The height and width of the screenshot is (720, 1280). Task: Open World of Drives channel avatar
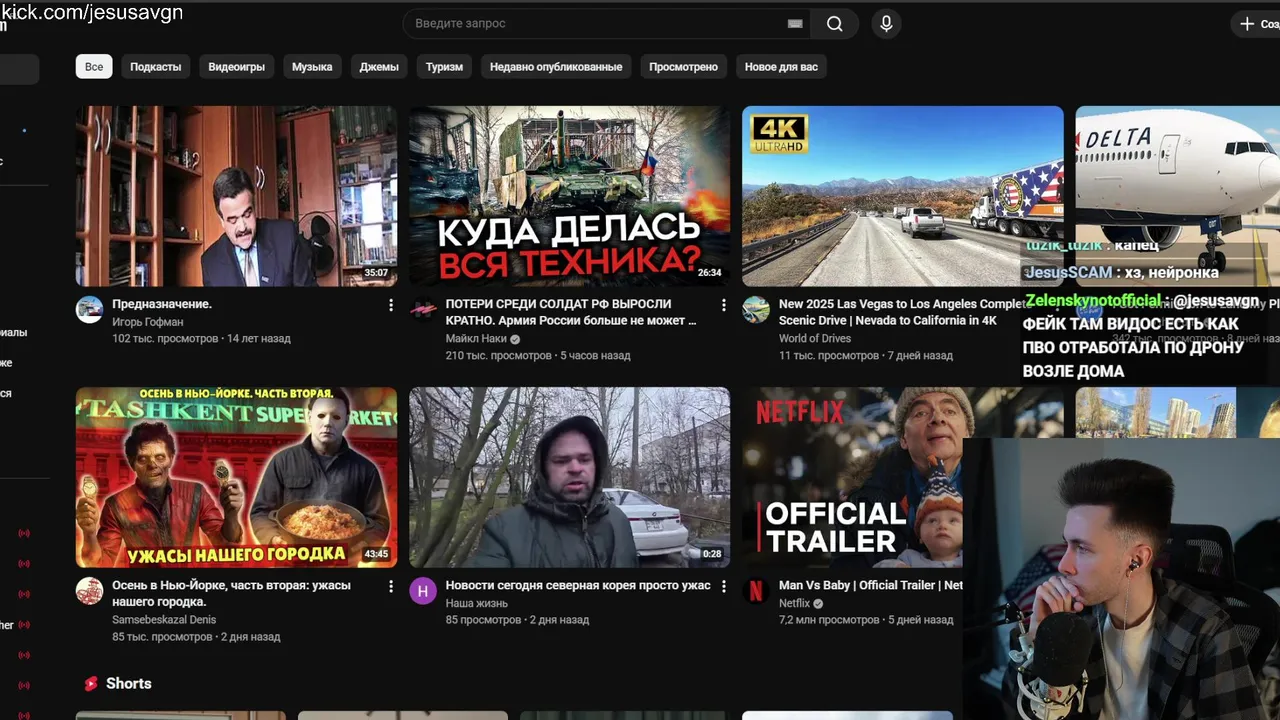click(756, 309)
